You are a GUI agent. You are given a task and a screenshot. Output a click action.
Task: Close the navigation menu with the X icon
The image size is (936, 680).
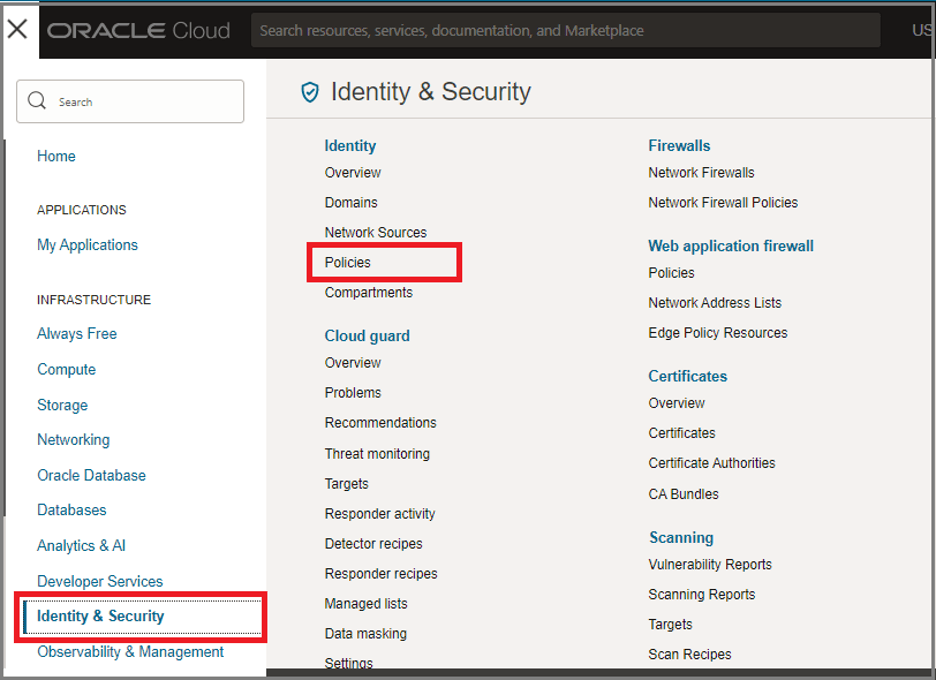point(17,28)
